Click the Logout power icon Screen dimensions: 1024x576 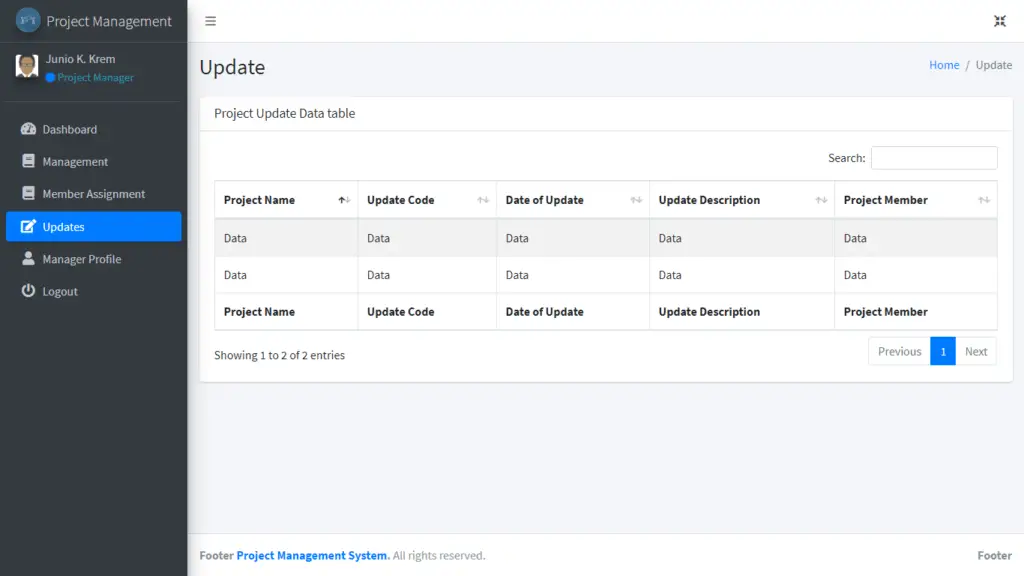(28, 291)
